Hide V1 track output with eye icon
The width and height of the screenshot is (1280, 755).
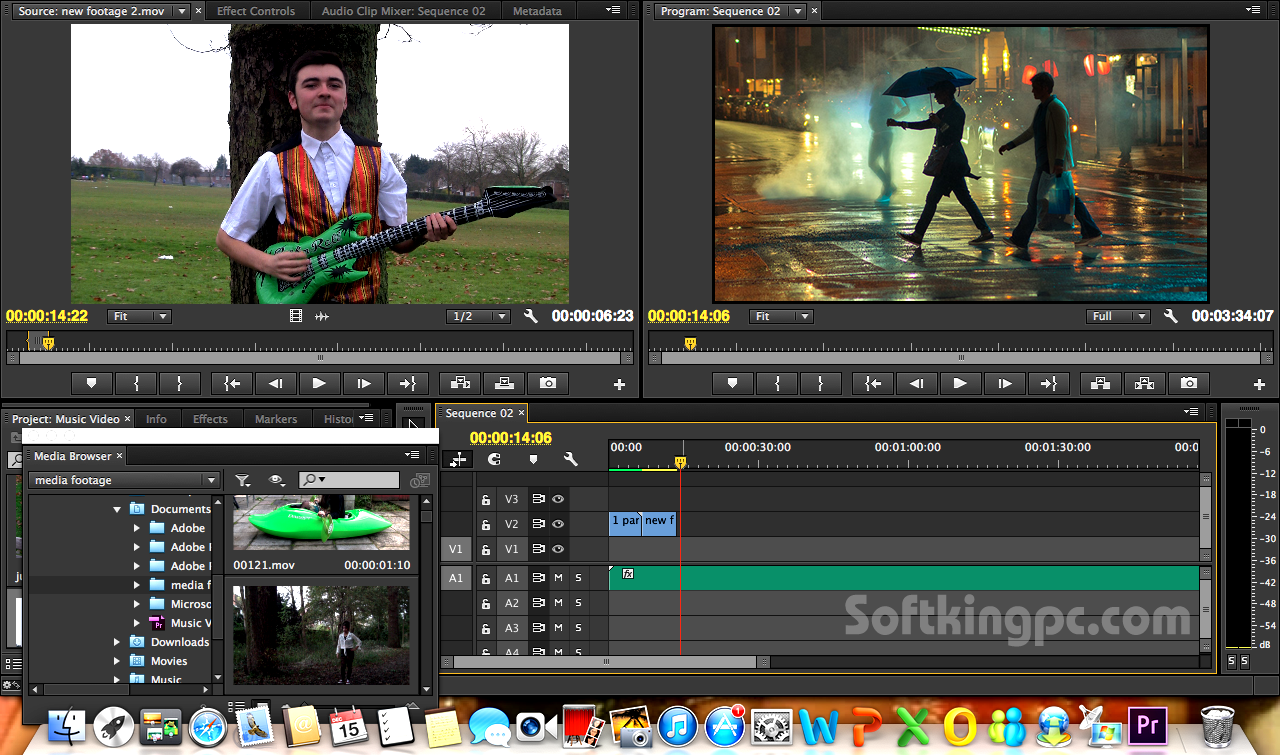point(559,549)
